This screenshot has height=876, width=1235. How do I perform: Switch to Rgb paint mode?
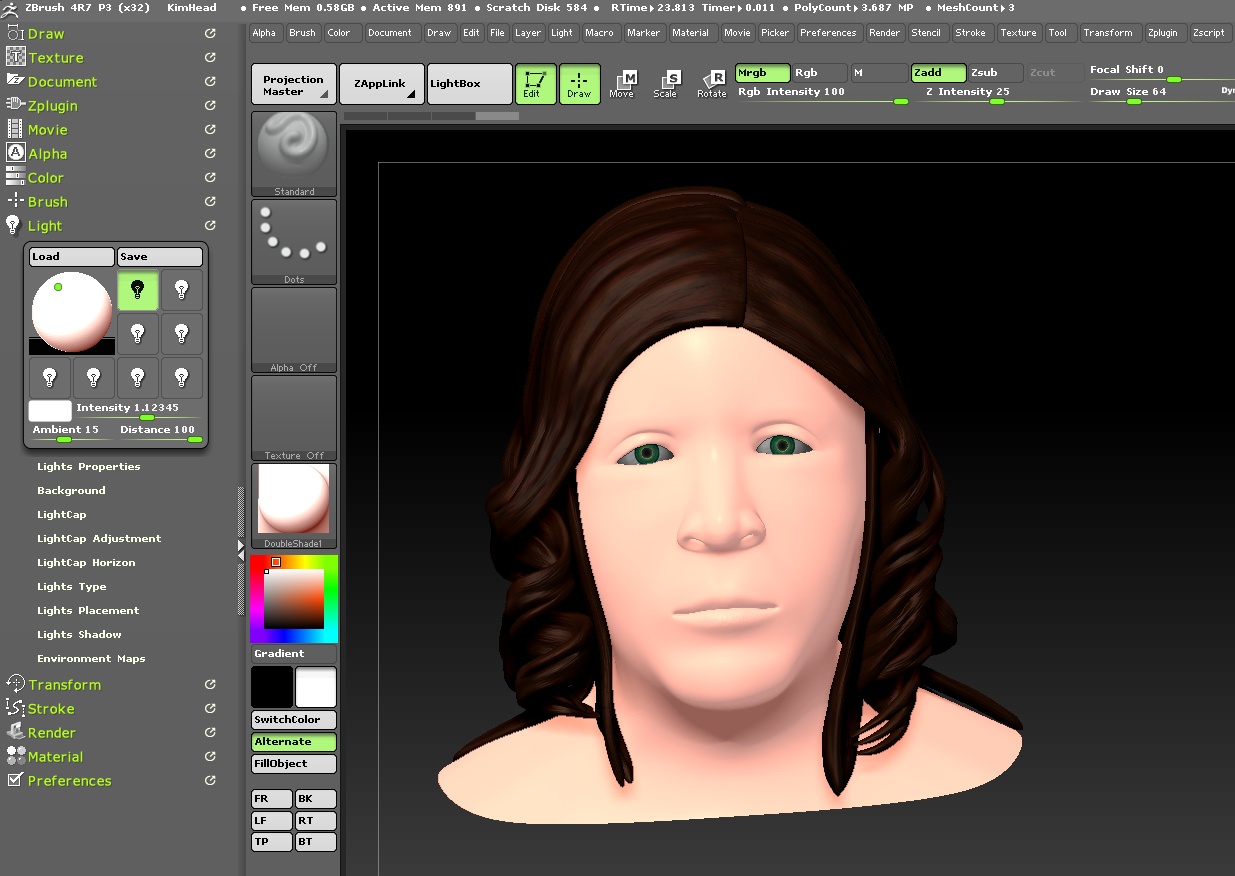point(819,73)
